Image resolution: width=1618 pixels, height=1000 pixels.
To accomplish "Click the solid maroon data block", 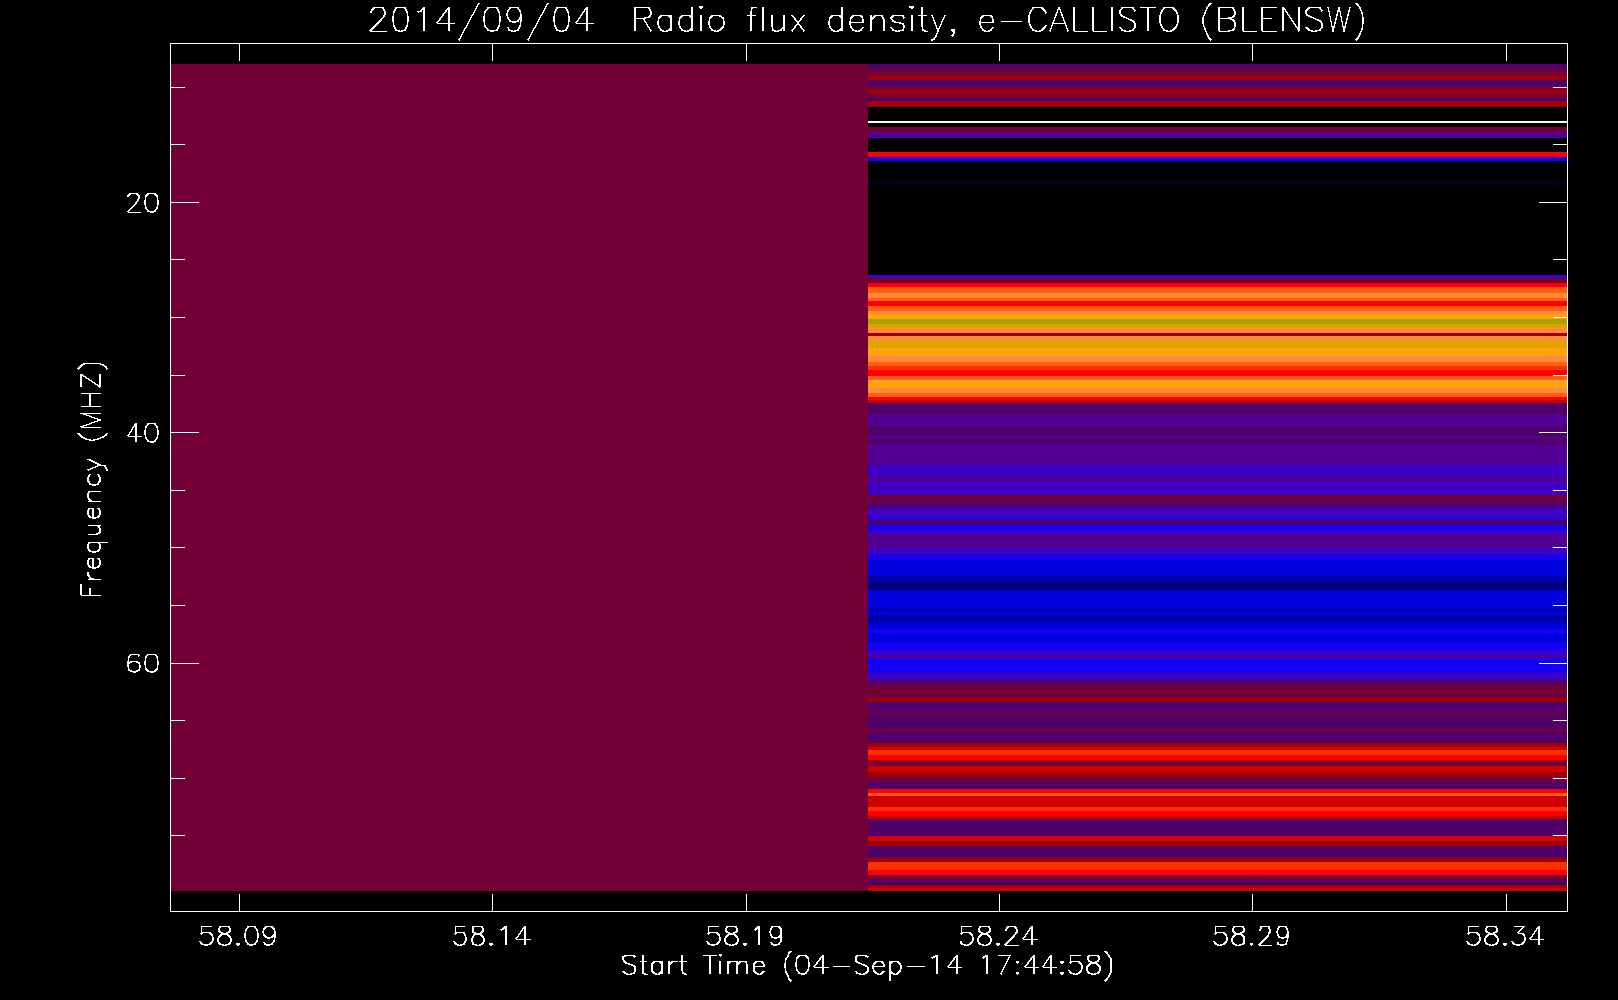I will click(x=519, y=477).
